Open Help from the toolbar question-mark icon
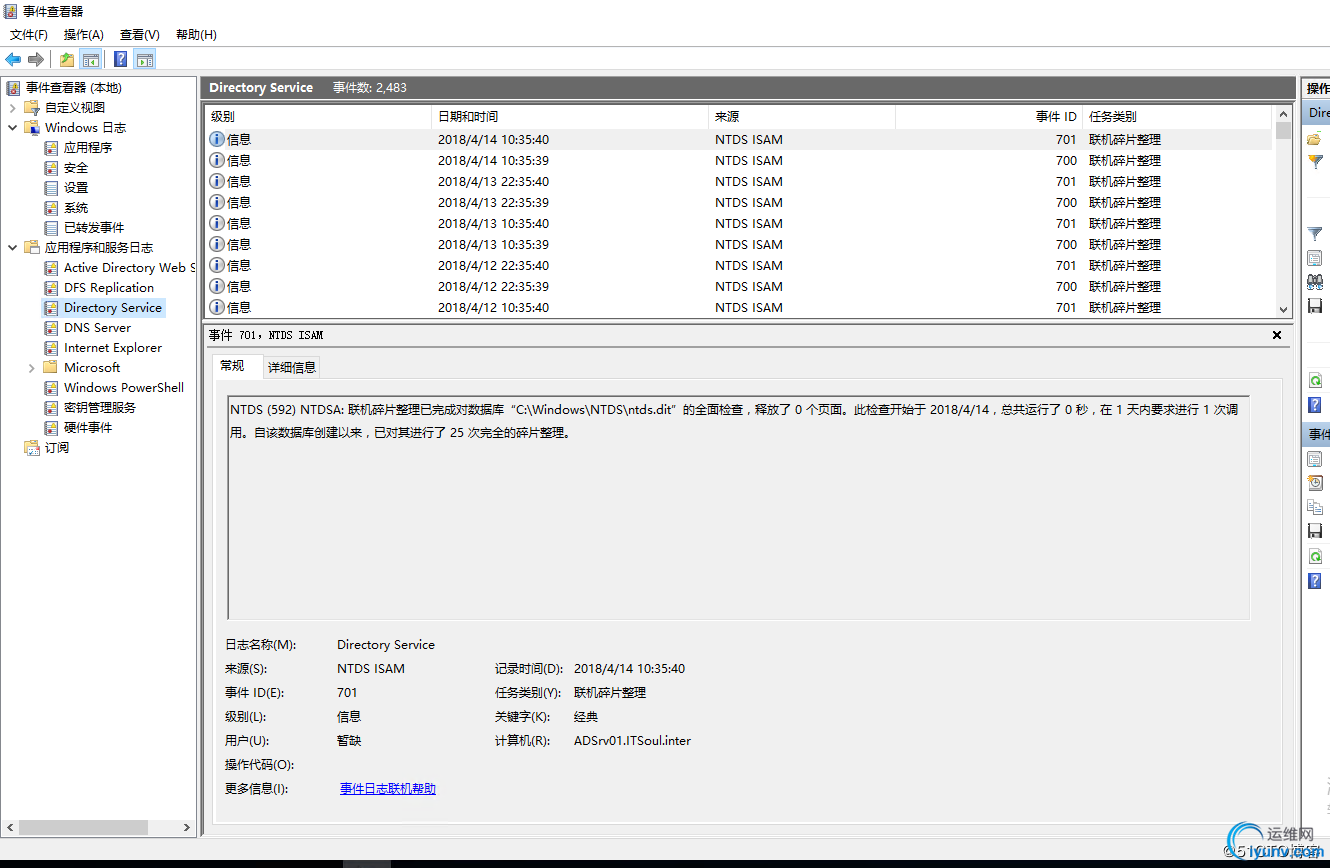This screenshot has width=1330, height=868. tap(120, 59)
